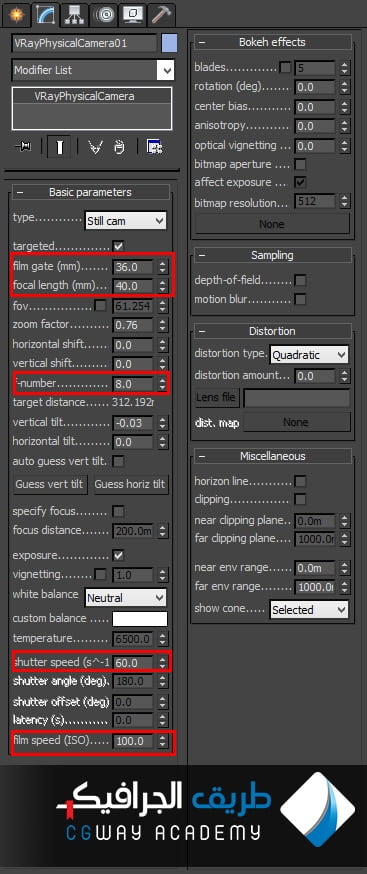Click the horizontal shift value field
This screenshot has width=367, height=874.
coord(133,345)
